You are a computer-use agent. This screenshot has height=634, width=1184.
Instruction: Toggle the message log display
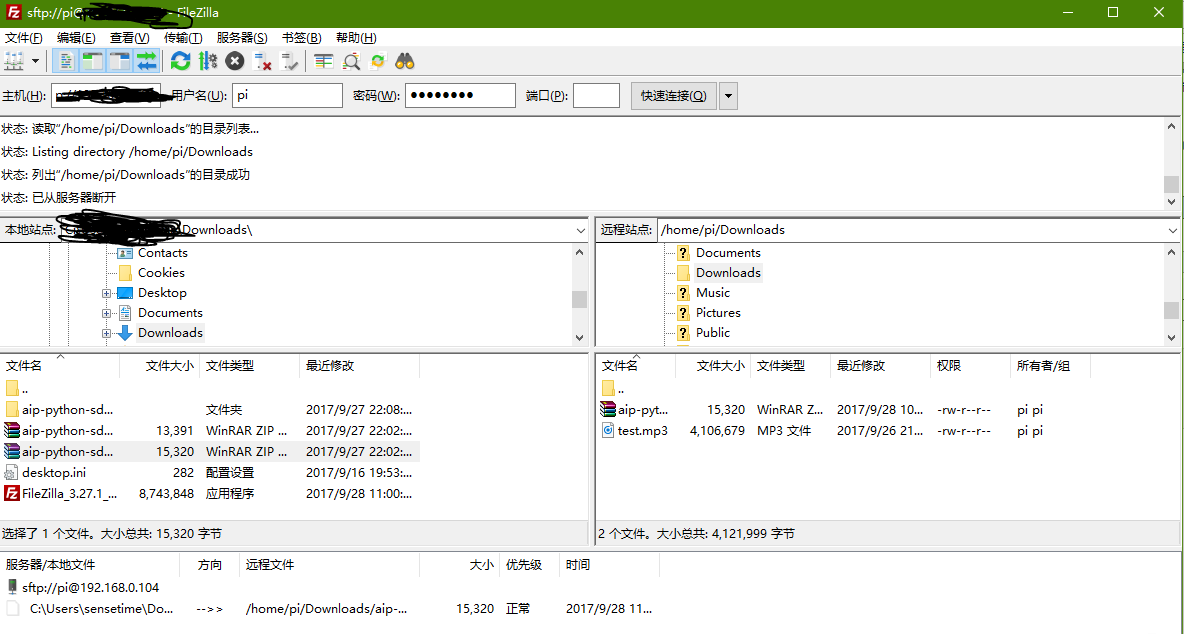coord(66,61)
